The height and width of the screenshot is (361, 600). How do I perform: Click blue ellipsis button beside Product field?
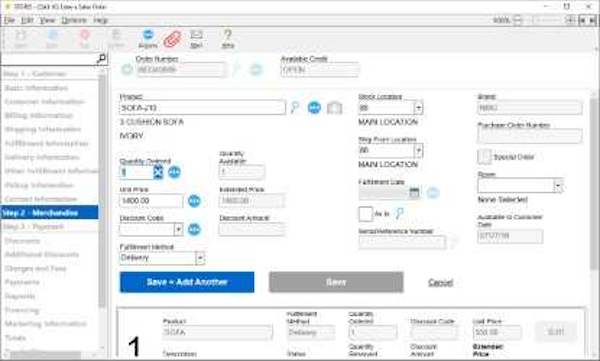(x=314, y=108)
